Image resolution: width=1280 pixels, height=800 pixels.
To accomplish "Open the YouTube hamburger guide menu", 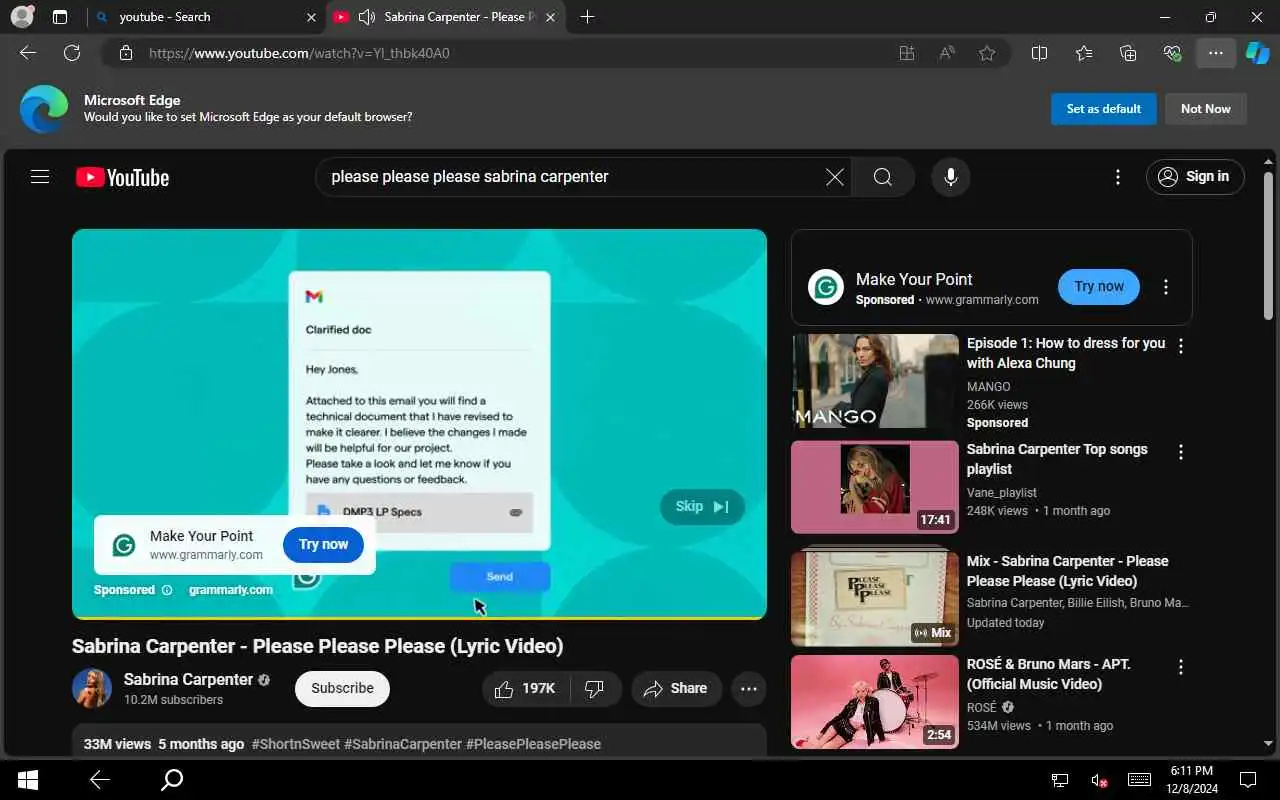I will coord(40,177).
